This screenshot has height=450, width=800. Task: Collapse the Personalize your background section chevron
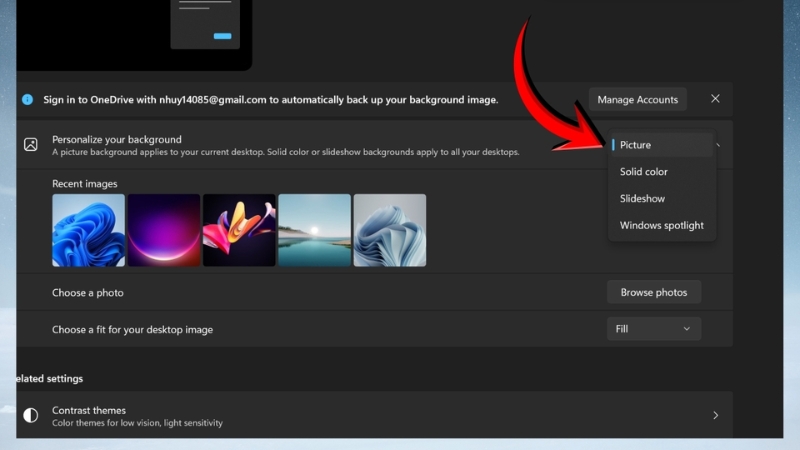click(x=719, y=145)
